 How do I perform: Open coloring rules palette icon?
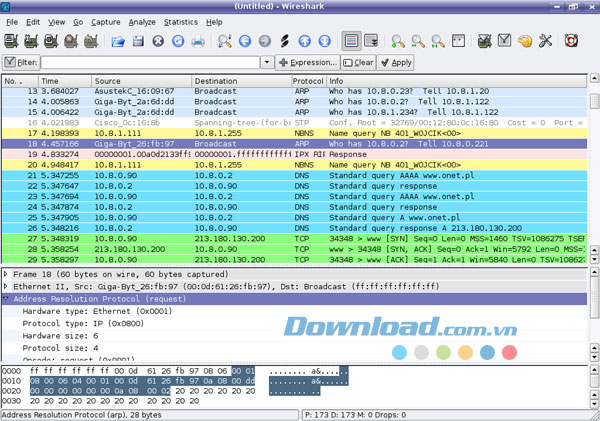point(525,41)
